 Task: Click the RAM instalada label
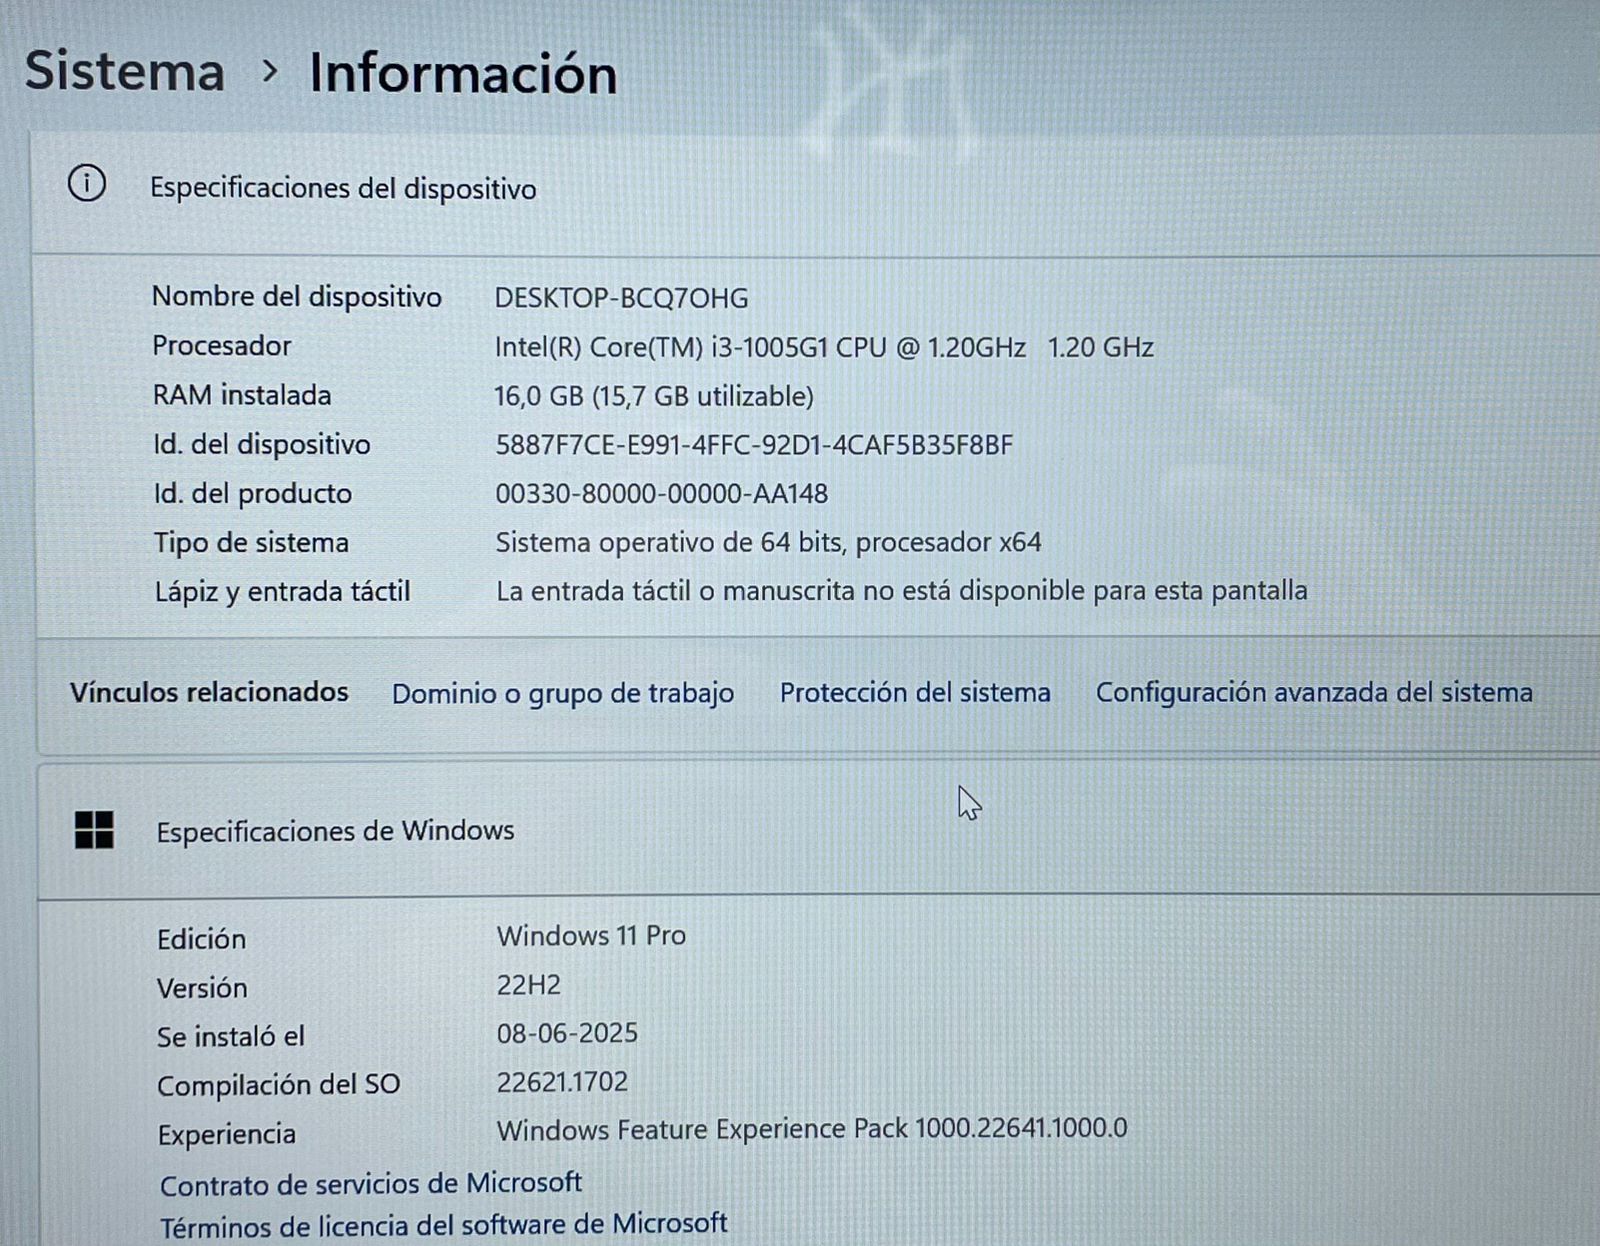[242, 395]
